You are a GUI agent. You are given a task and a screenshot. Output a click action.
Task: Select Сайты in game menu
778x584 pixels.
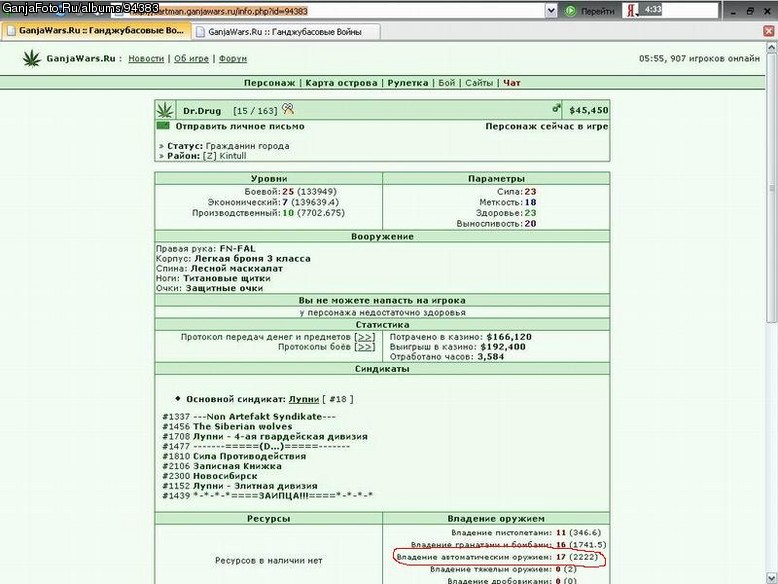click(479, 83)
